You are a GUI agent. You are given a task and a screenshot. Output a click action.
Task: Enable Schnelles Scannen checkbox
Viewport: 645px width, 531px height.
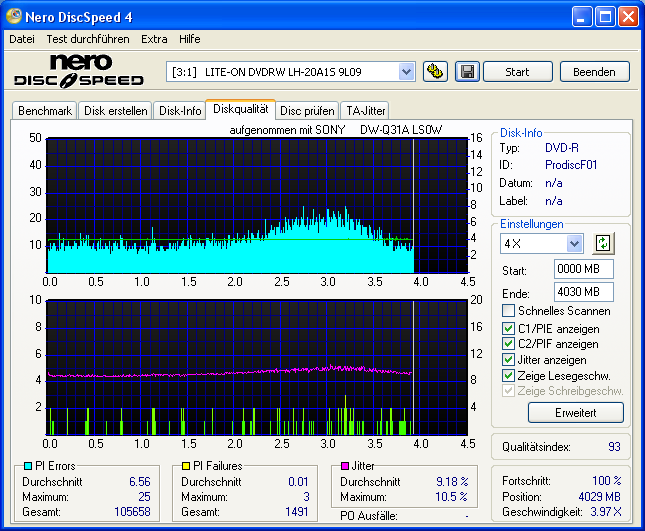pyautogui.click(x=508, y=311)
